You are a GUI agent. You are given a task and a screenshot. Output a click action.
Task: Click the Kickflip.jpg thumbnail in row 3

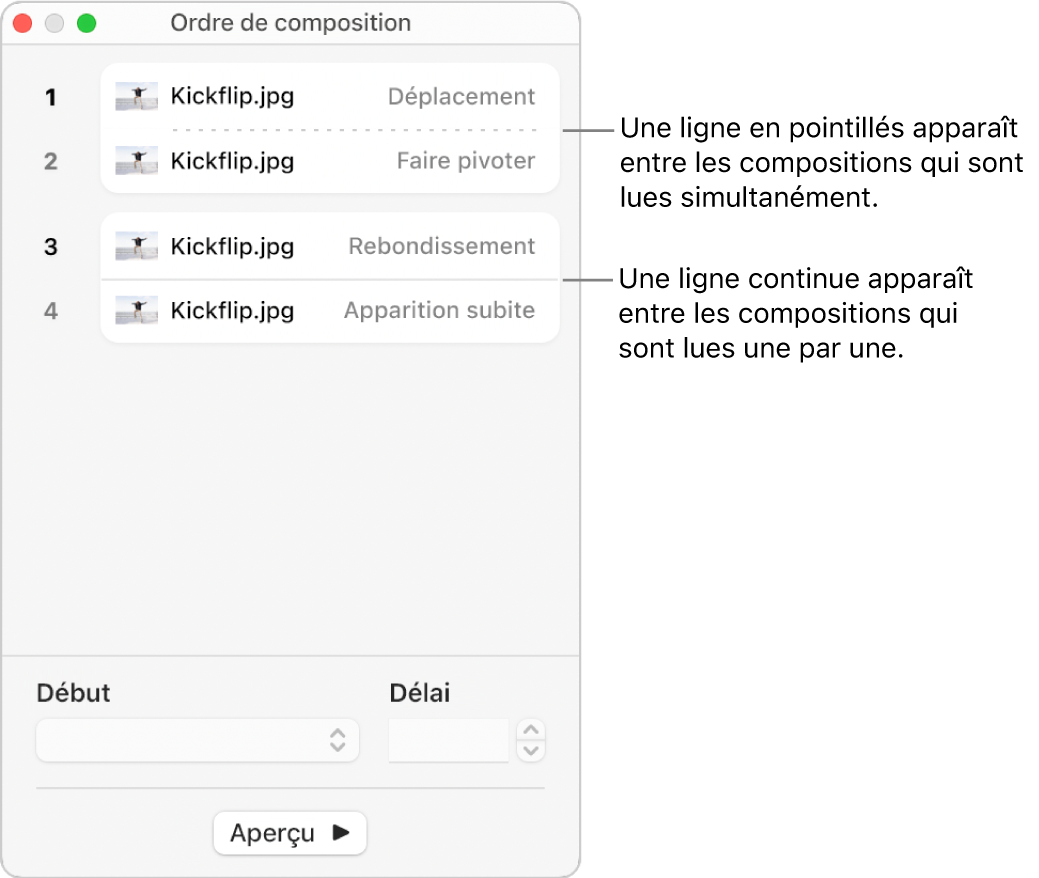coord(136,246)
